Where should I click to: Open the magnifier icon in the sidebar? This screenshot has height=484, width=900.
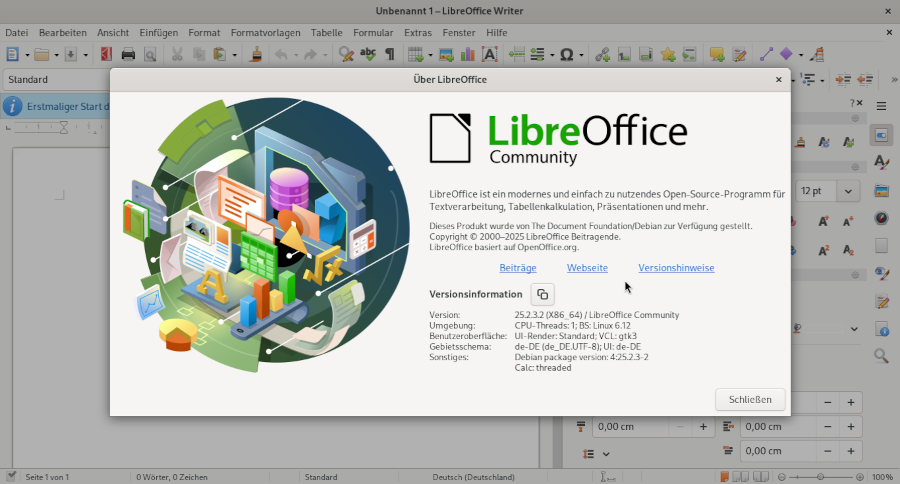point(882,356)
